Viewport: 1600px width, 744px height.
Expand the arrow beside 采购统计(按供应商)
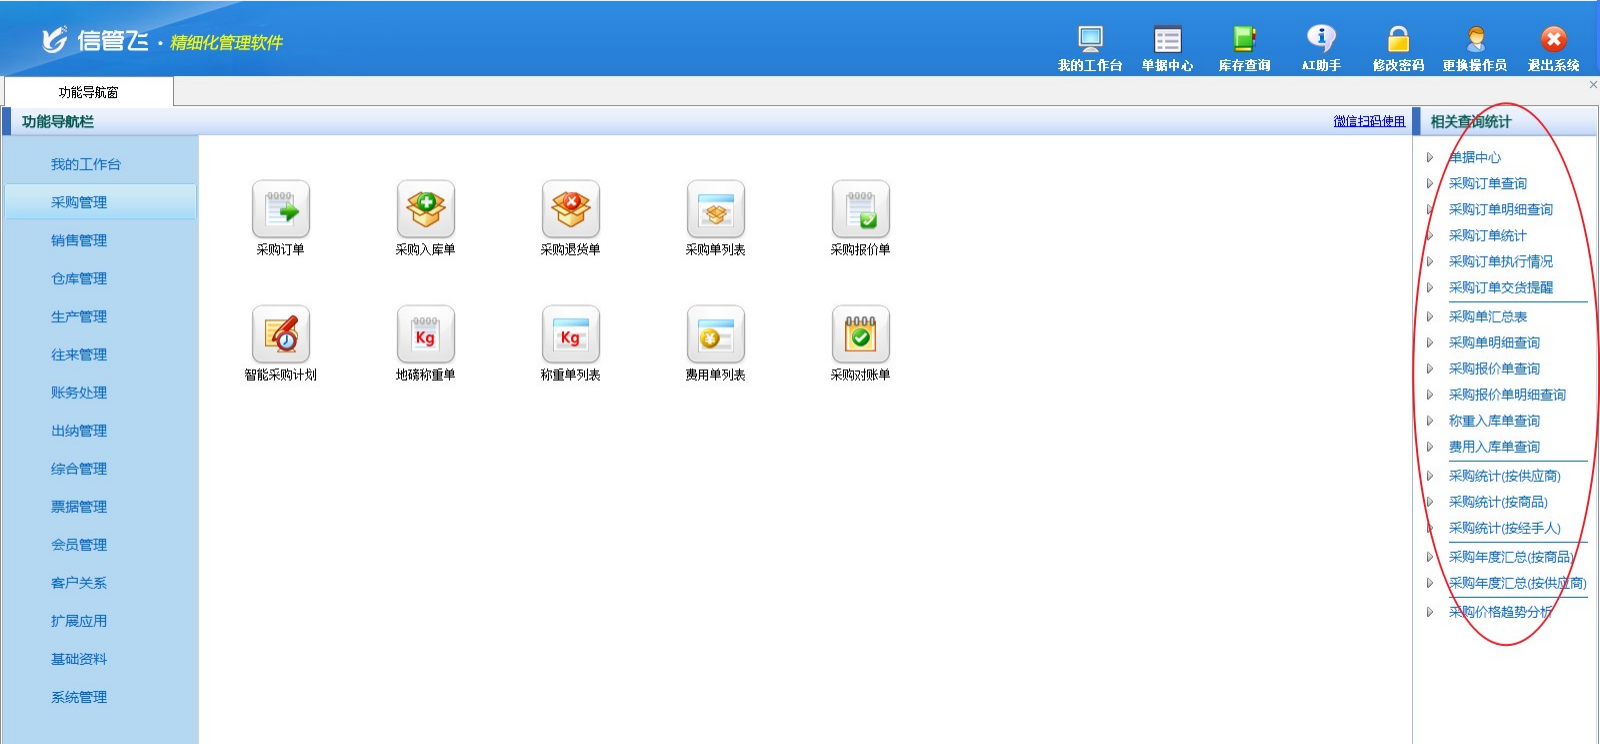click(x=1430, y=476)
